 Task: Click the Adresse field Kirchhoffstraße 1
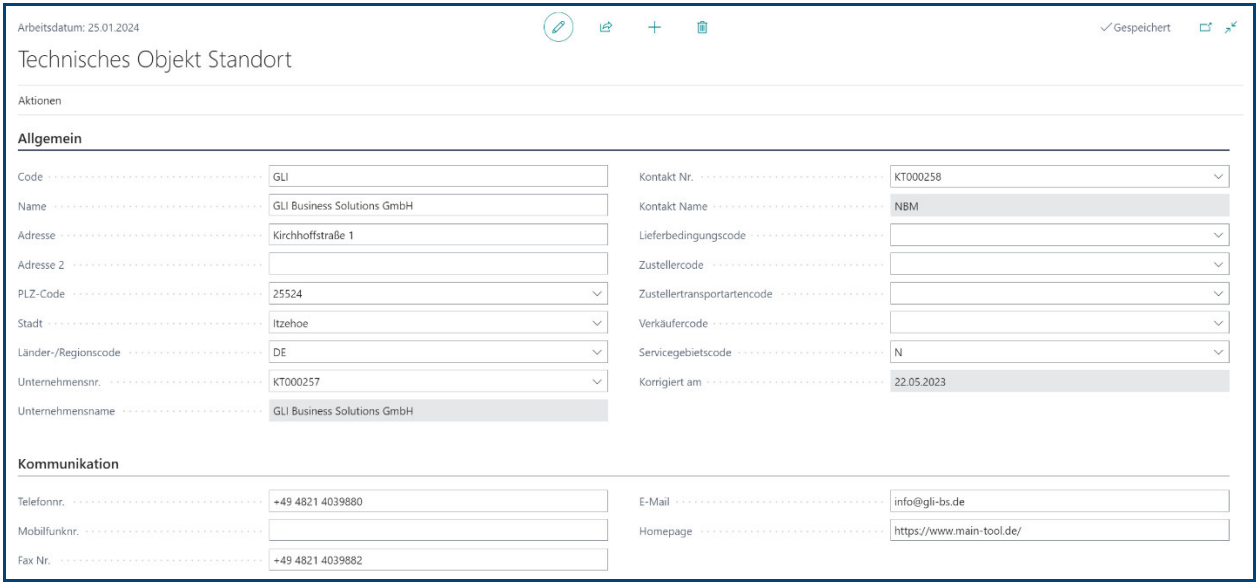(438, 236)
